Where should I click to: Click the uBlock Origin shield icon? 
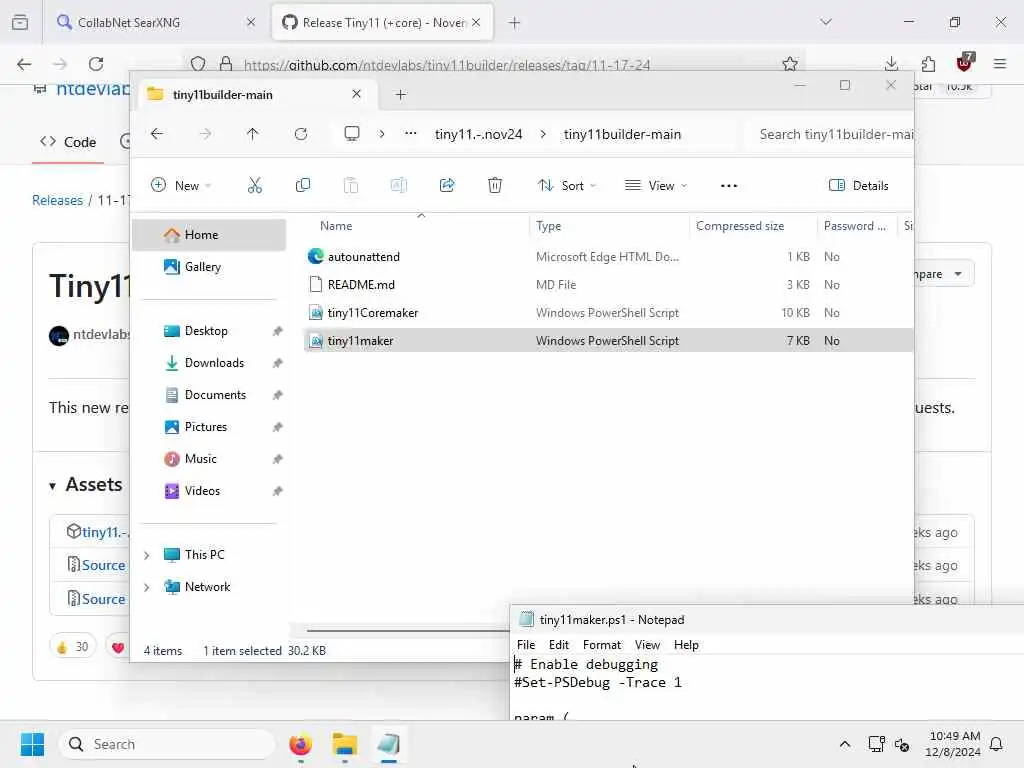tap(964, 63)
